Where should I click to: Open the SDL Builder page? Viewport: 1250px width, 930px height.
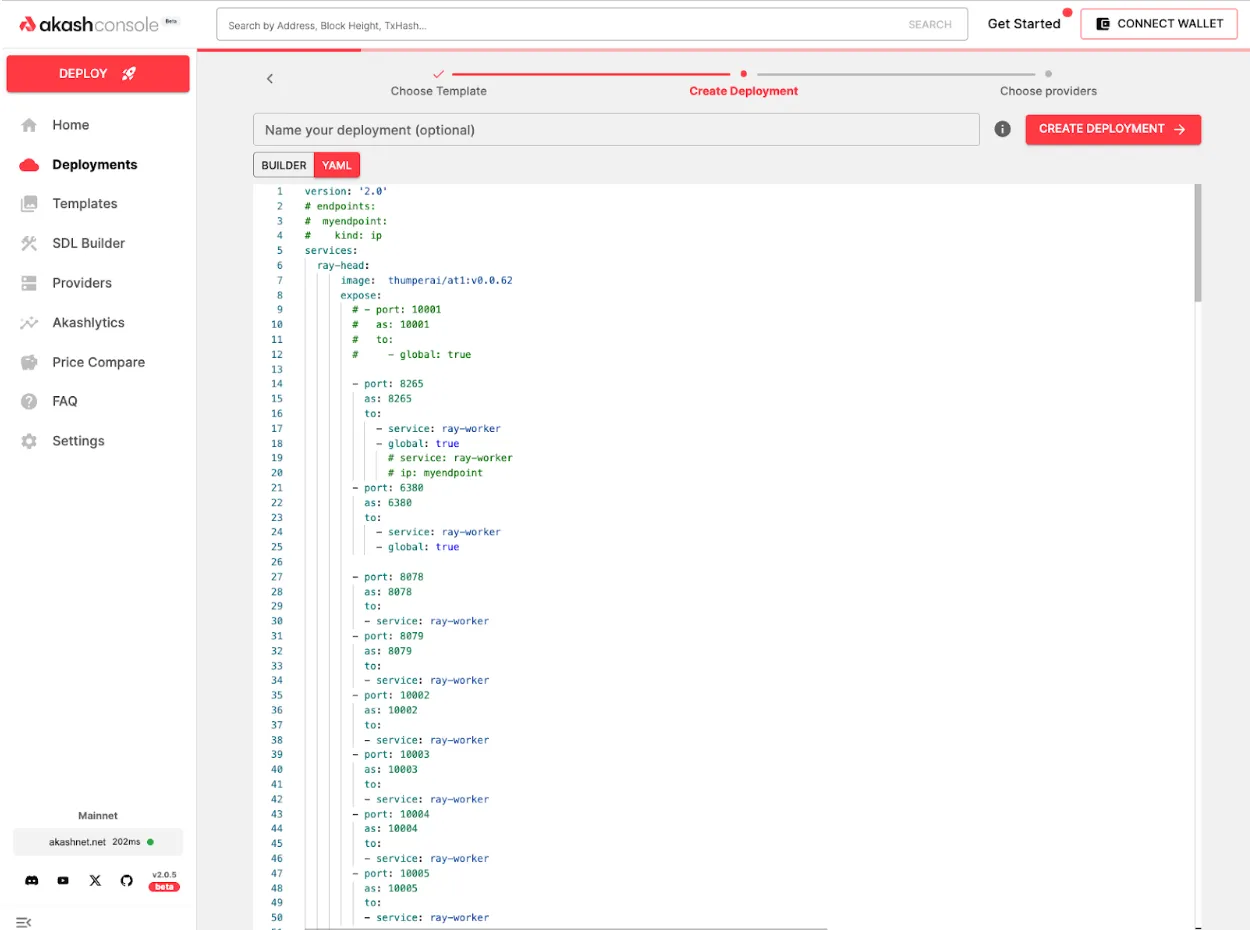88,243
